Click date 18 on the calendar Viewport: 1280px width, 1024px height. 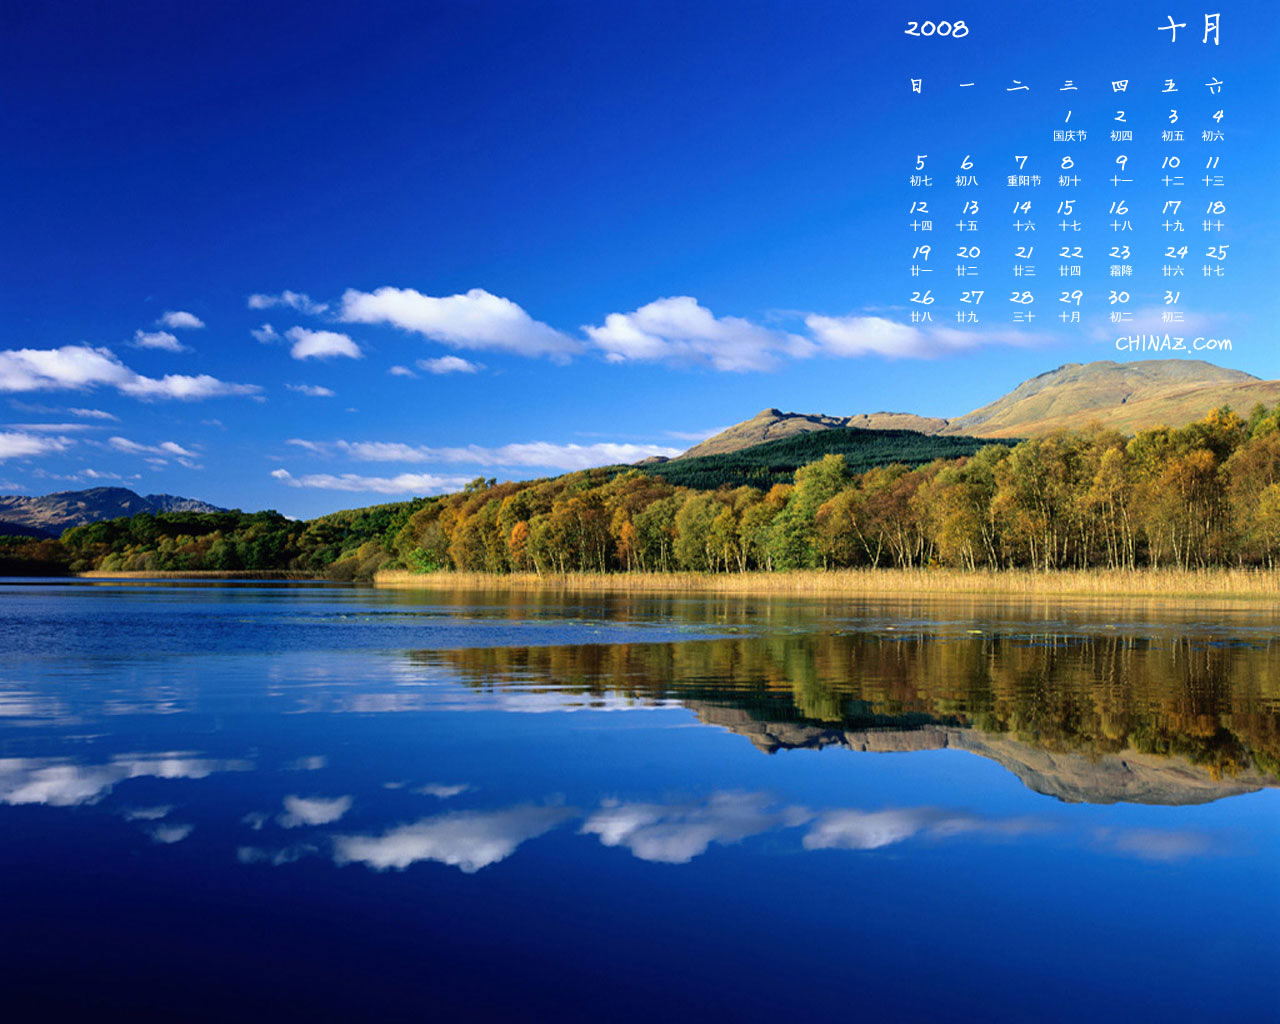click(x=1214, y=214)
